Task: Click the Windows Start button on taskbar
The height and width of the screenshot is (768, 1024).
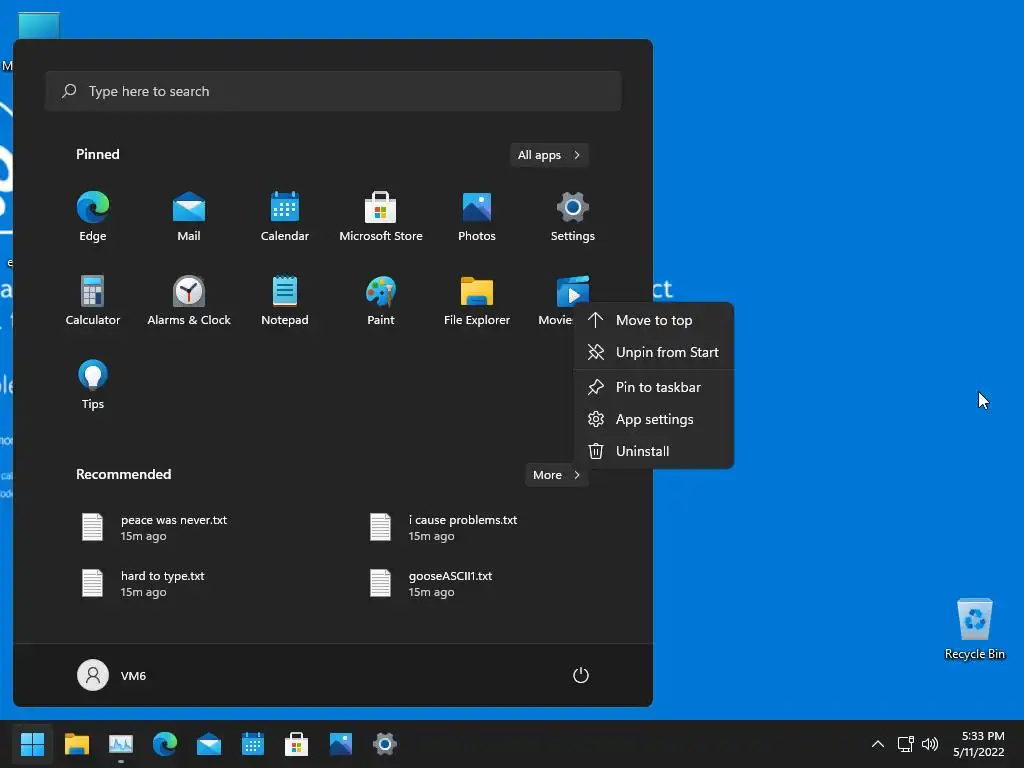Action: pyautogui.click(x=32, y=744)
